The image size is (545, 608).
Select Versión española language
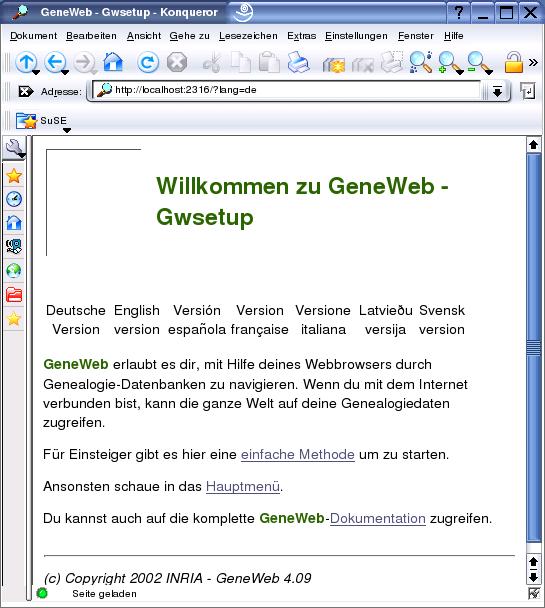pyautogui.click(x=197, y=320)
